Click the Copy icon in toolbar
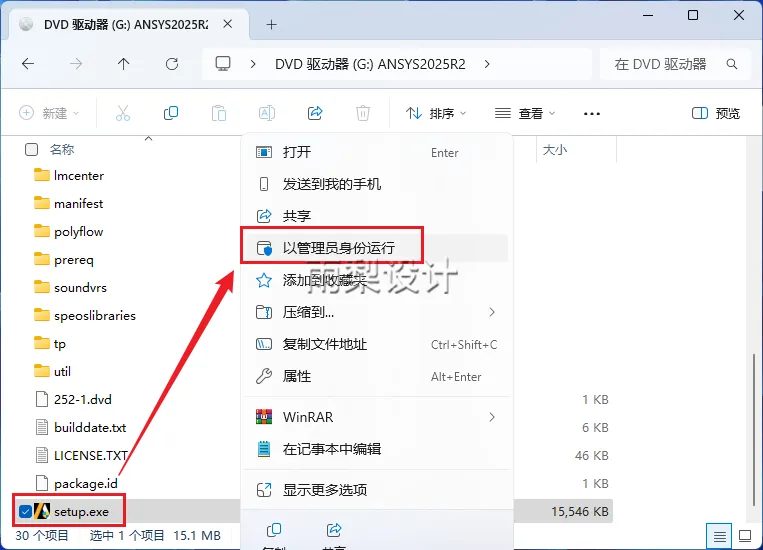Viewport: 763px width, 550px height. point(171,113)
